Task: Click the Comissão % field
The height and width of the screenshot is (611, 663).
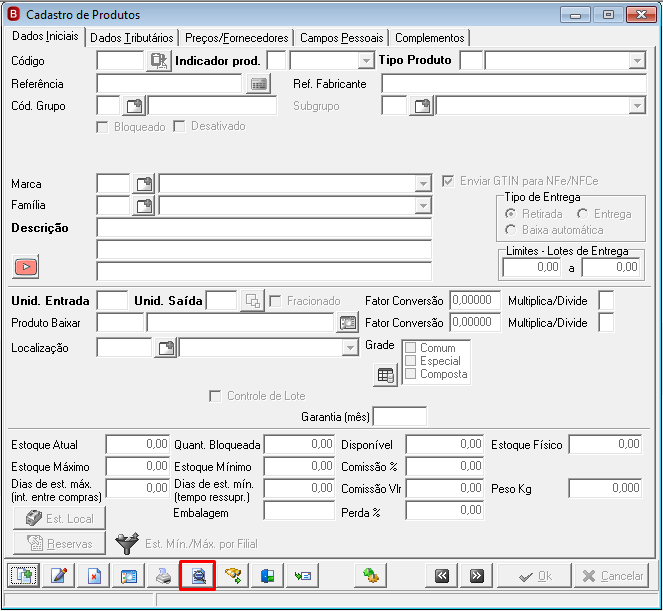Action: coord(444,466)
